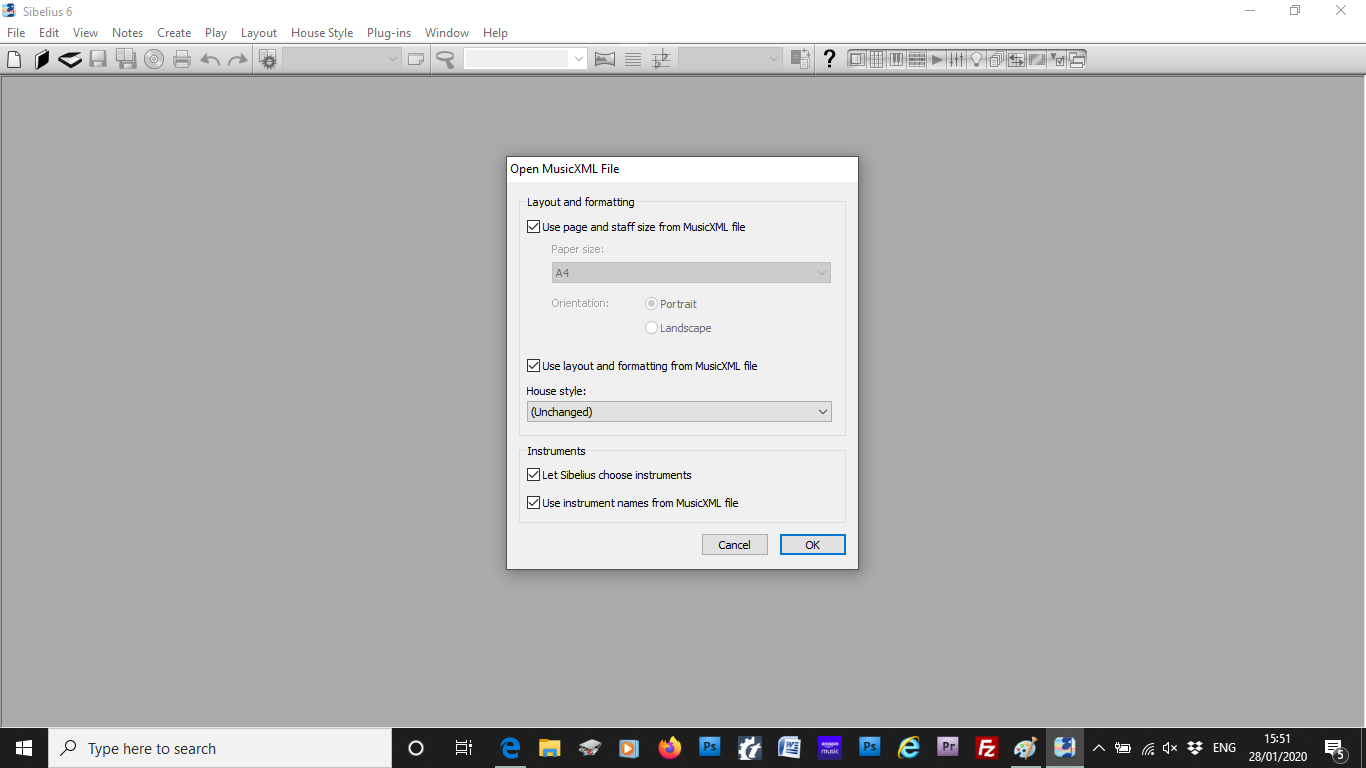Open the House style dropdown
1366x768 pixels.
(679, 412)
